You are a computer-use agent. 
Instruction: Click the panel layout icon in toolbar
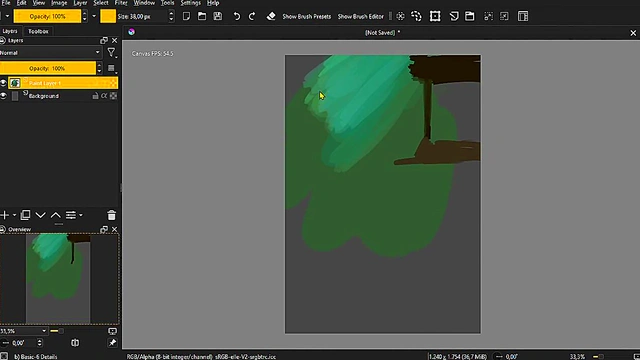523,16
